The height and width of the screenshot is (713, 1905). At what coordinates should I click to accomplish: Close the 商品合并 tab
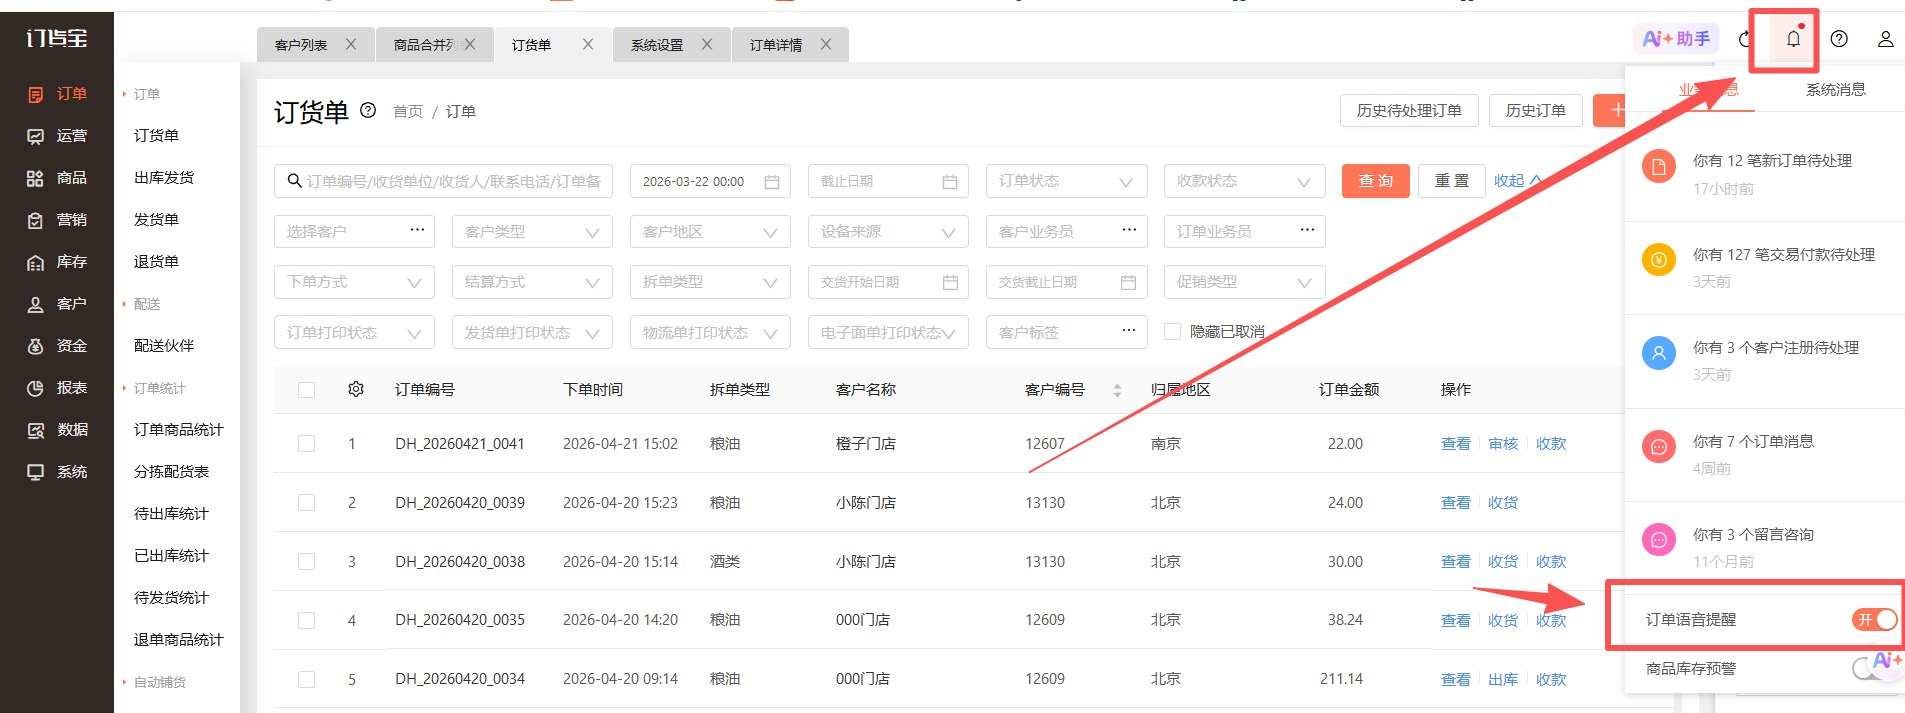[x=470, y=44]
